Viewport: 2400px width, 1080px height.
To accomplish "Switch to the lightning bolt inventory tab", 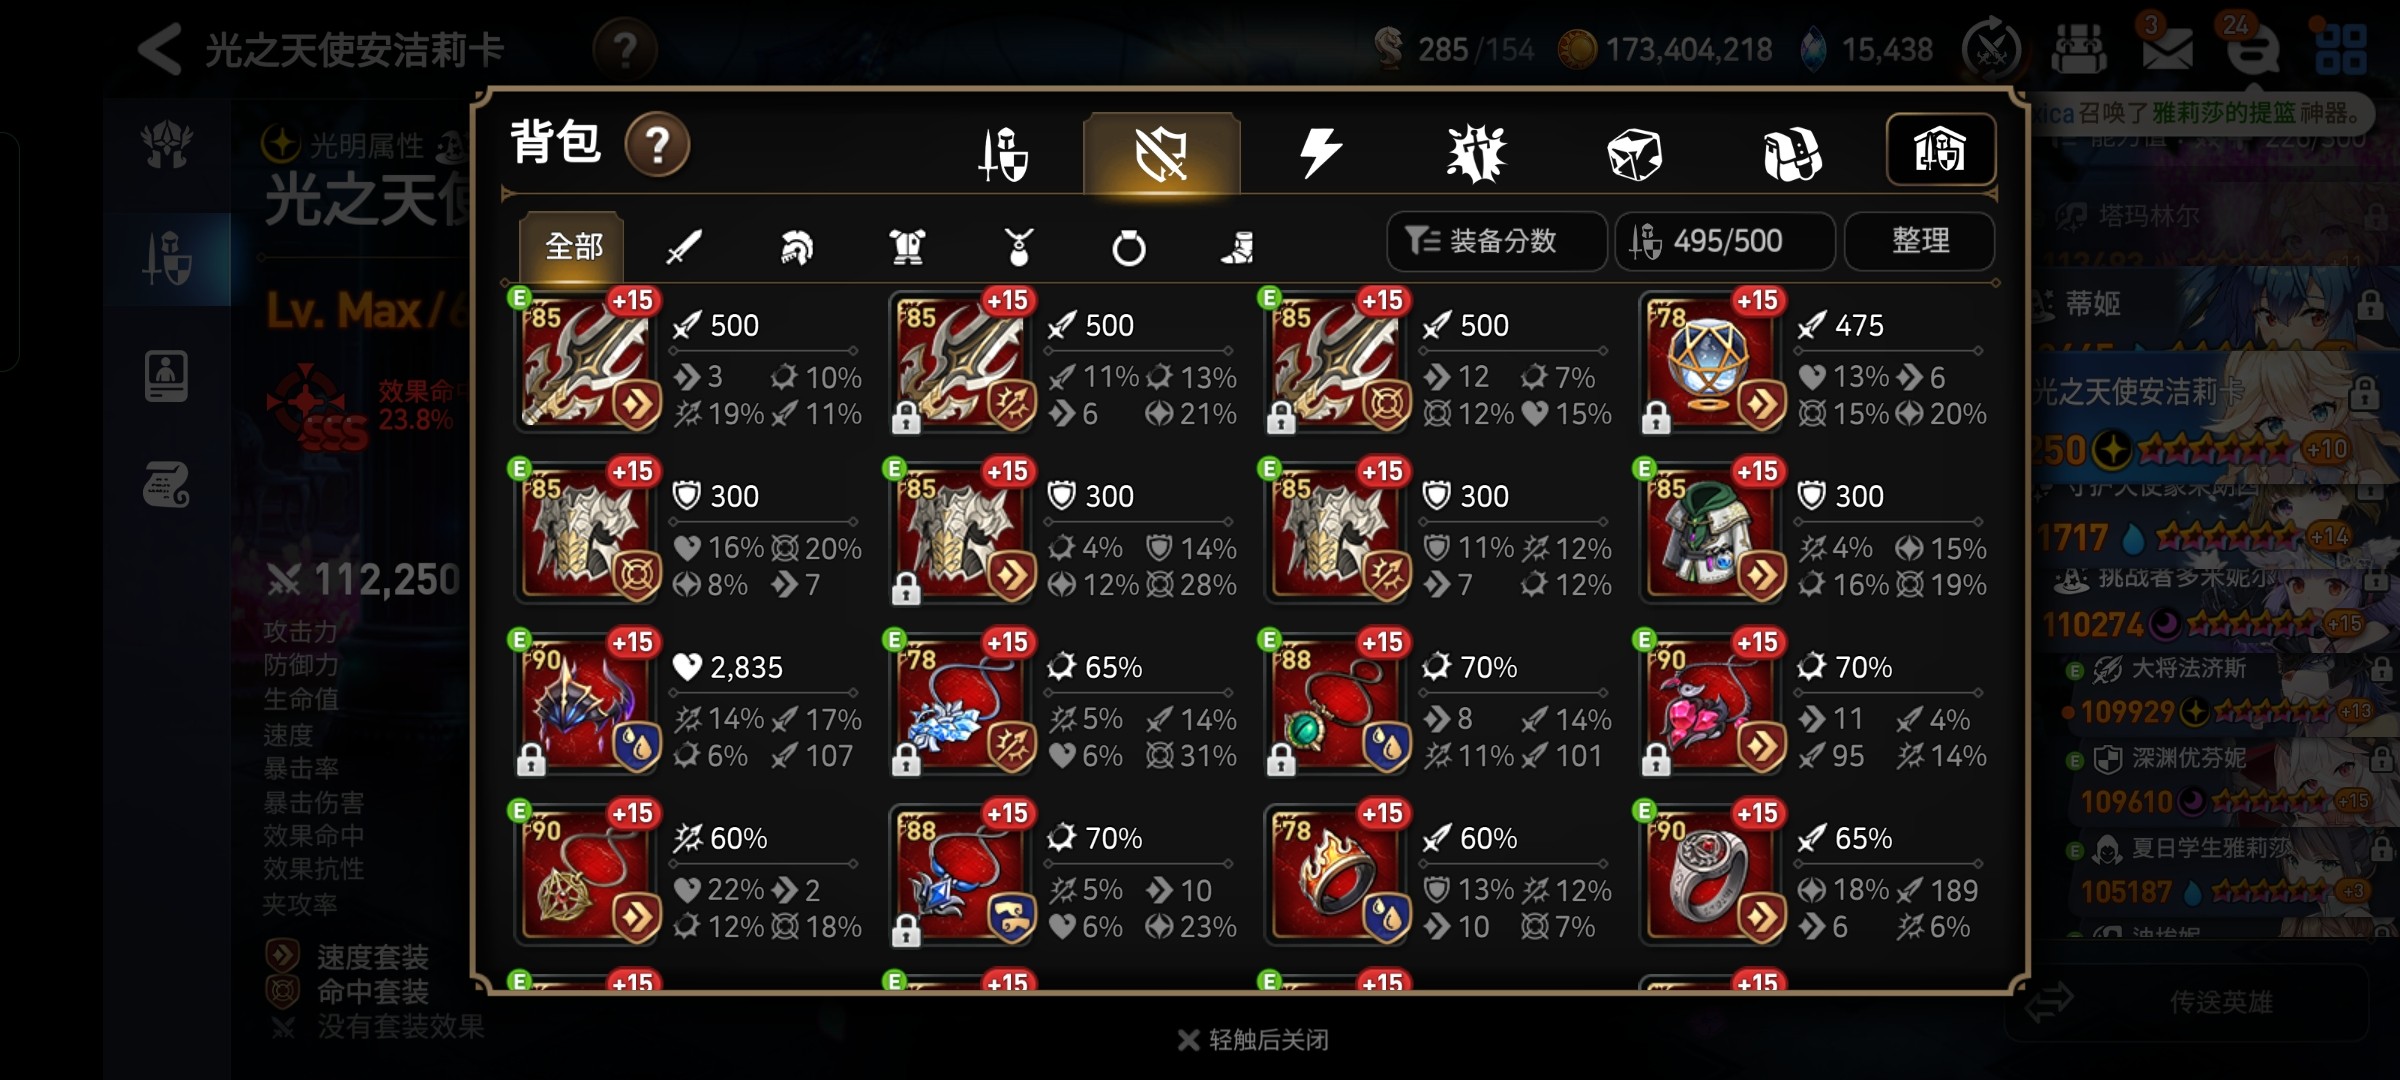I will pyautogui.click(x=1319, y=154).
